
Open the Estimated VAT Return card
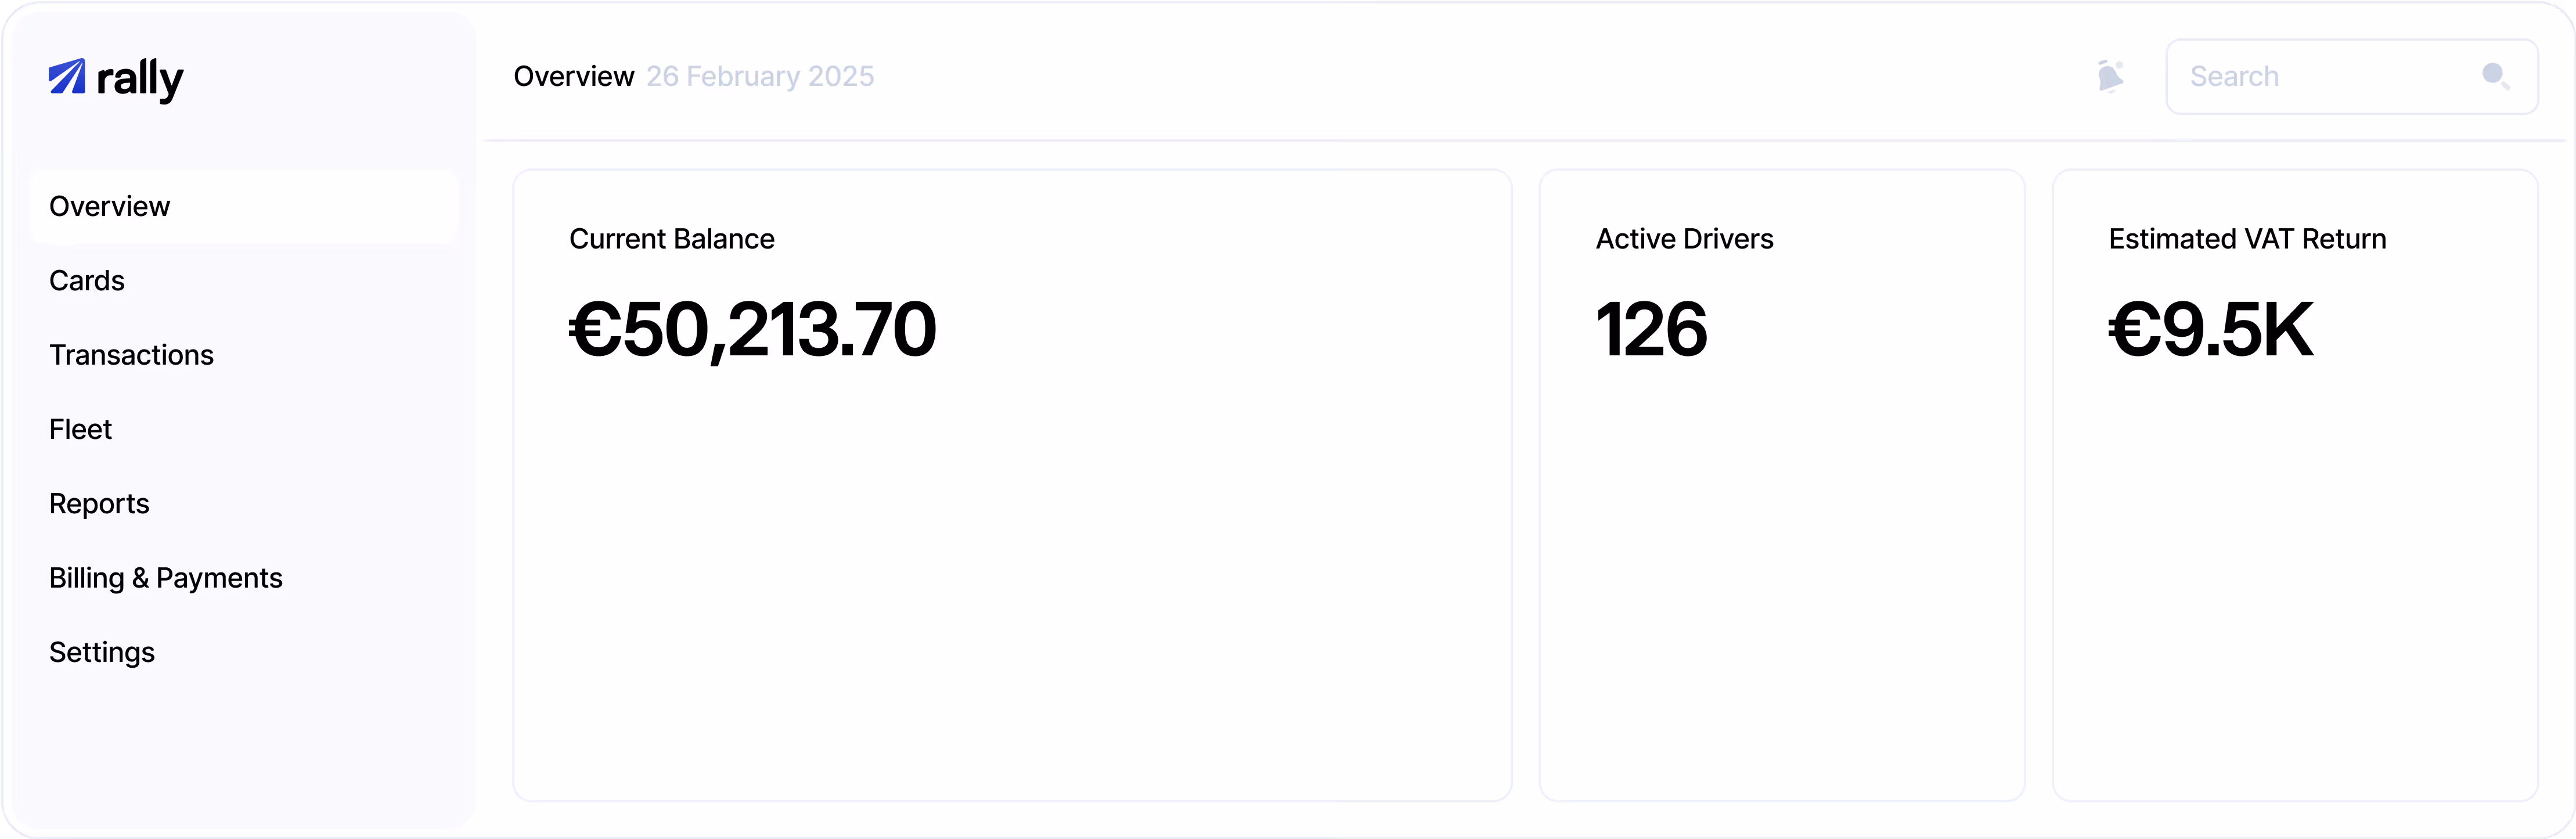pyautogui.click(x=2294, y=485)
